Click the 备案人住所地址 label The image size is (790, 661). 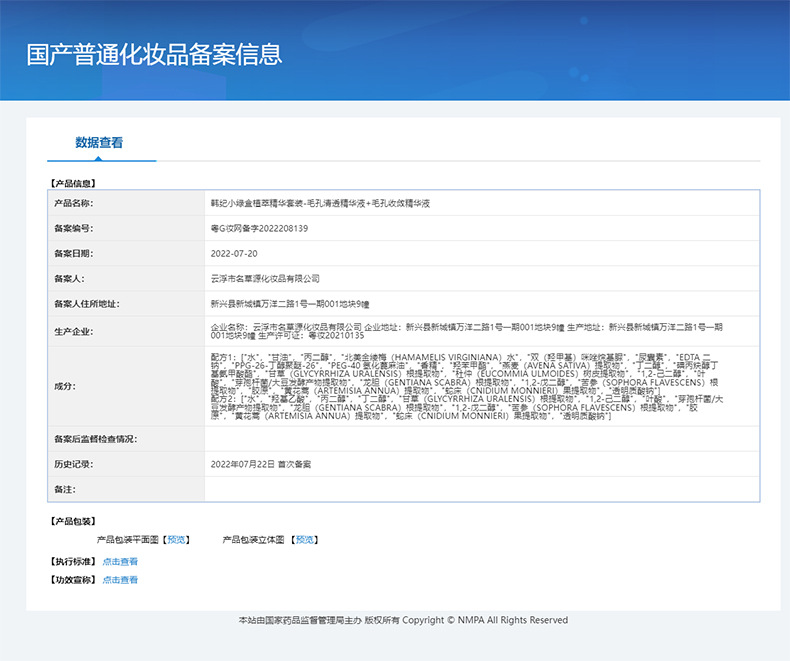click(87, 304)
